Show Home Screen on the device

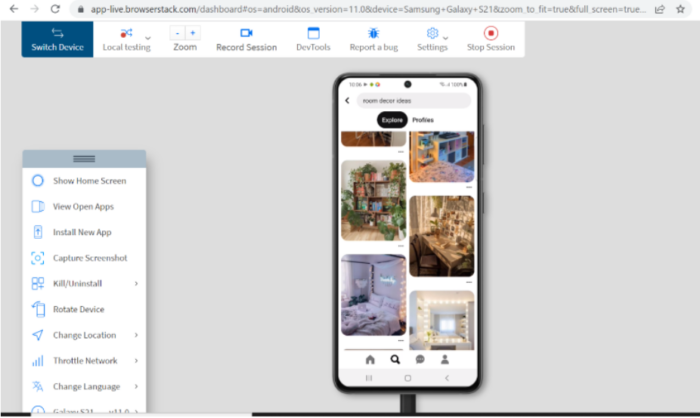(x=84, y=181)
